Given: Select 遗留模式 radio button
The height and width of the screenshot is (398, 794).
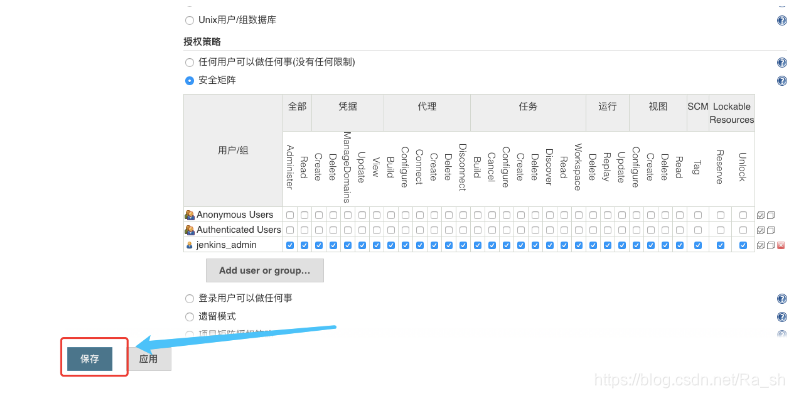Looking at the screenshot, I should (189, 317).
